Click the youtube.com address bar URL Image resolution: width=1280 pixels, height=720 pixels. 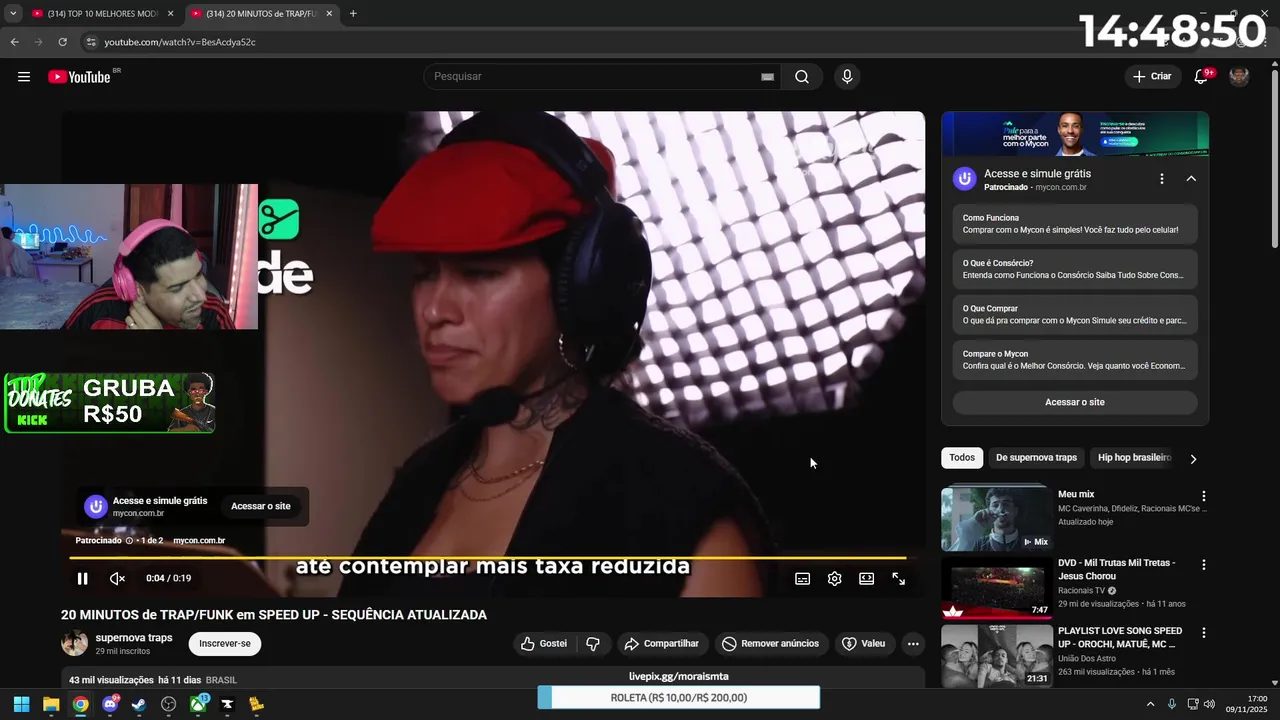point(180,42)
